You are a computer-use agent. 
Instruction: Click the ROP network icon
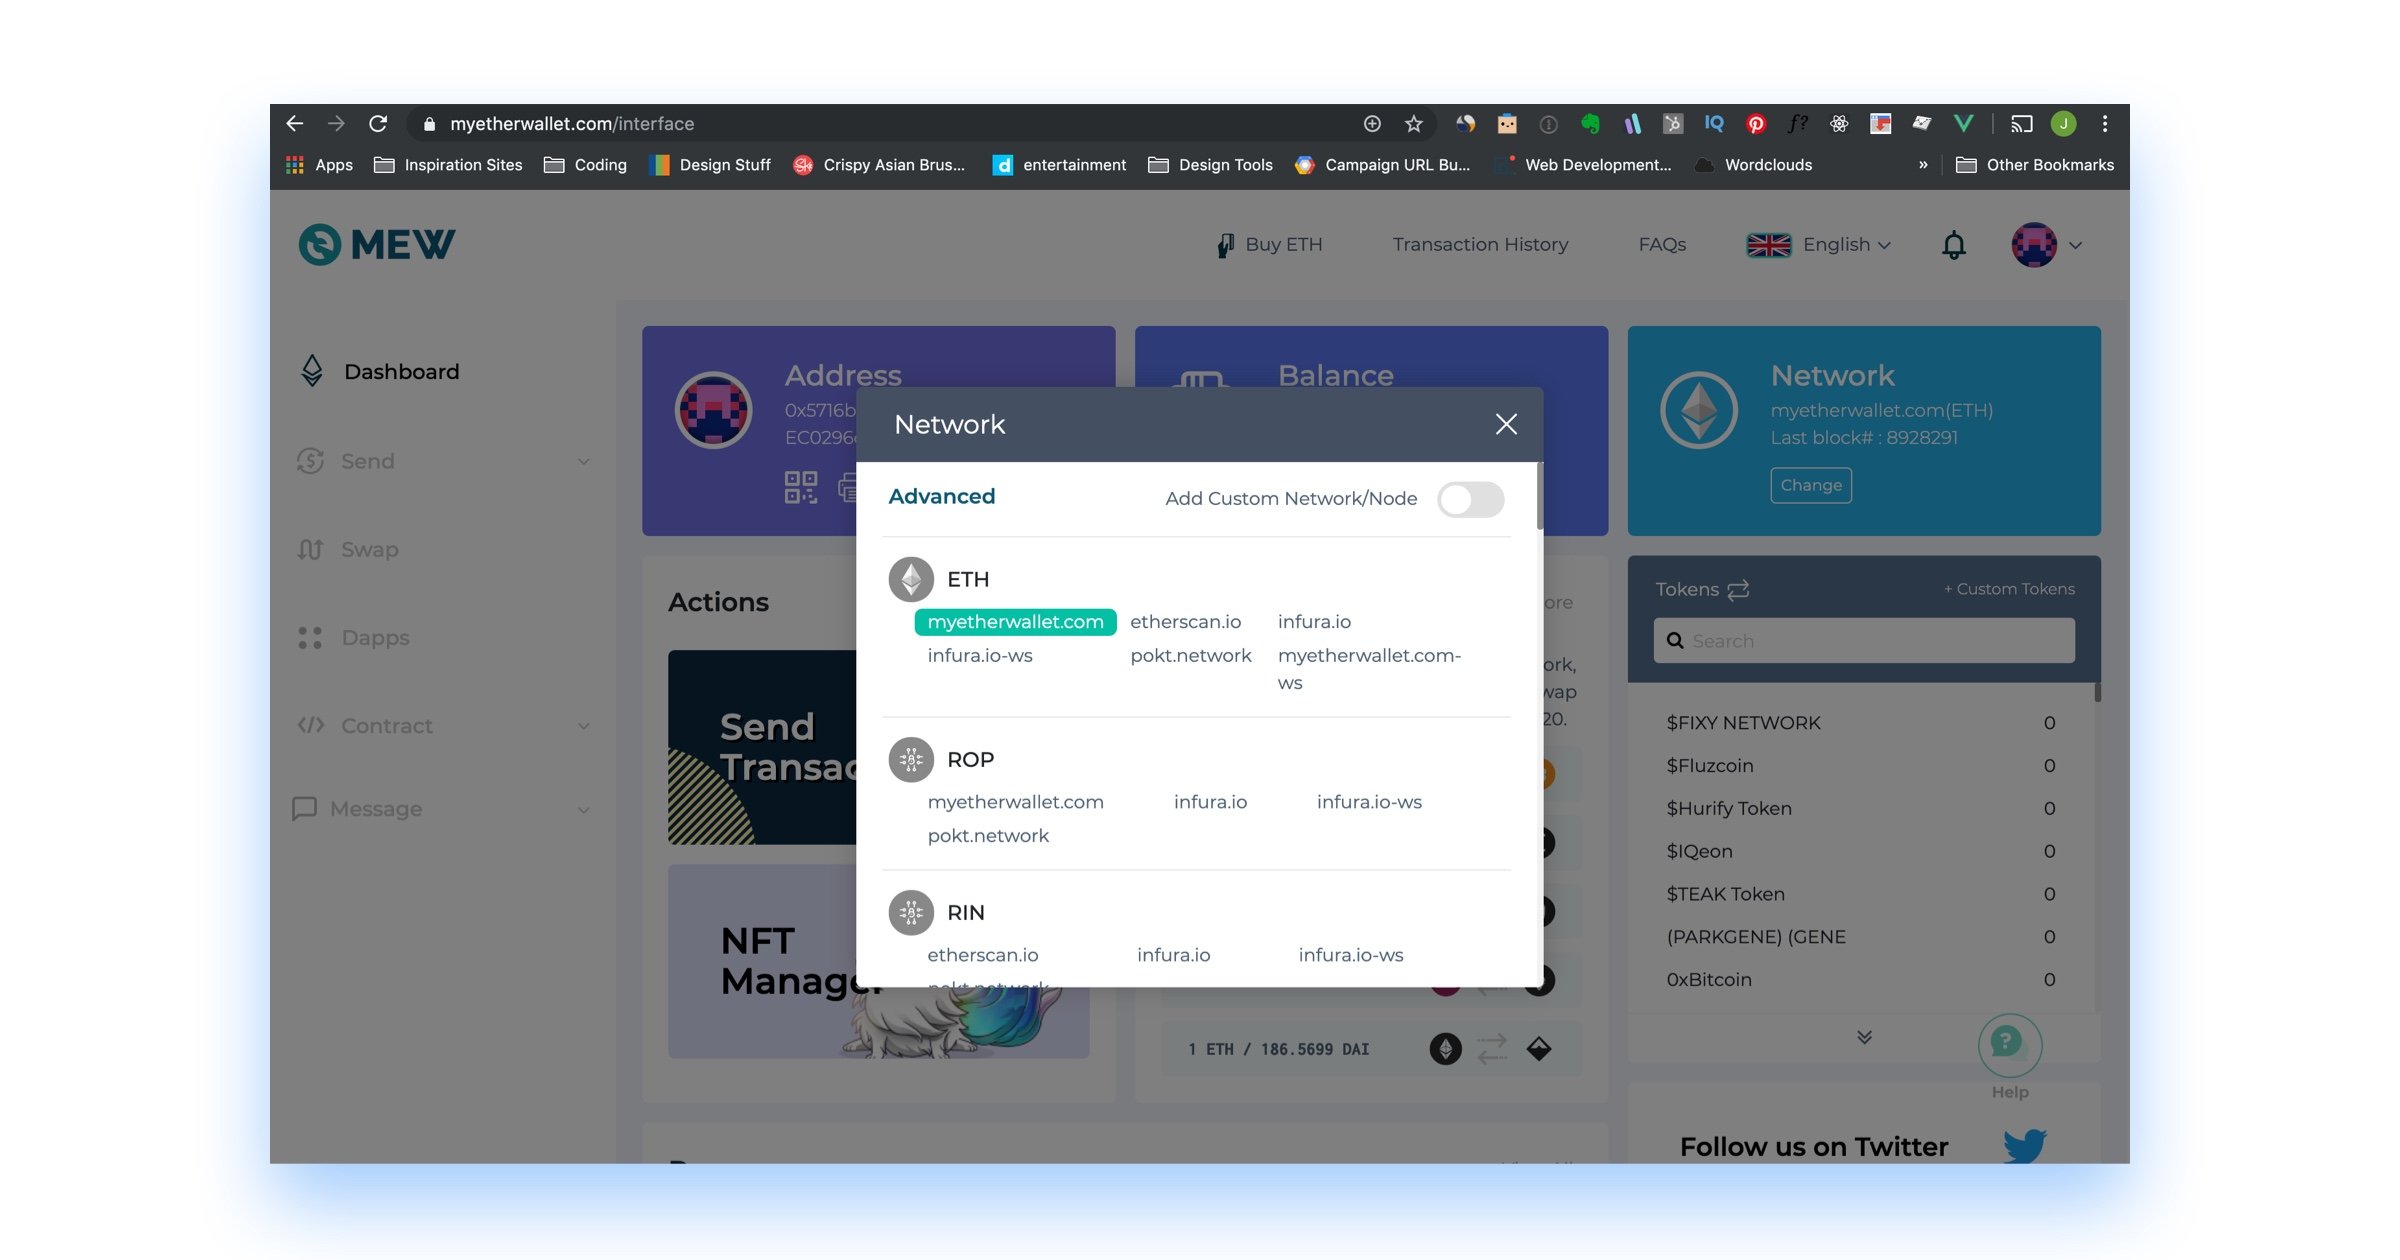(910, 759)
